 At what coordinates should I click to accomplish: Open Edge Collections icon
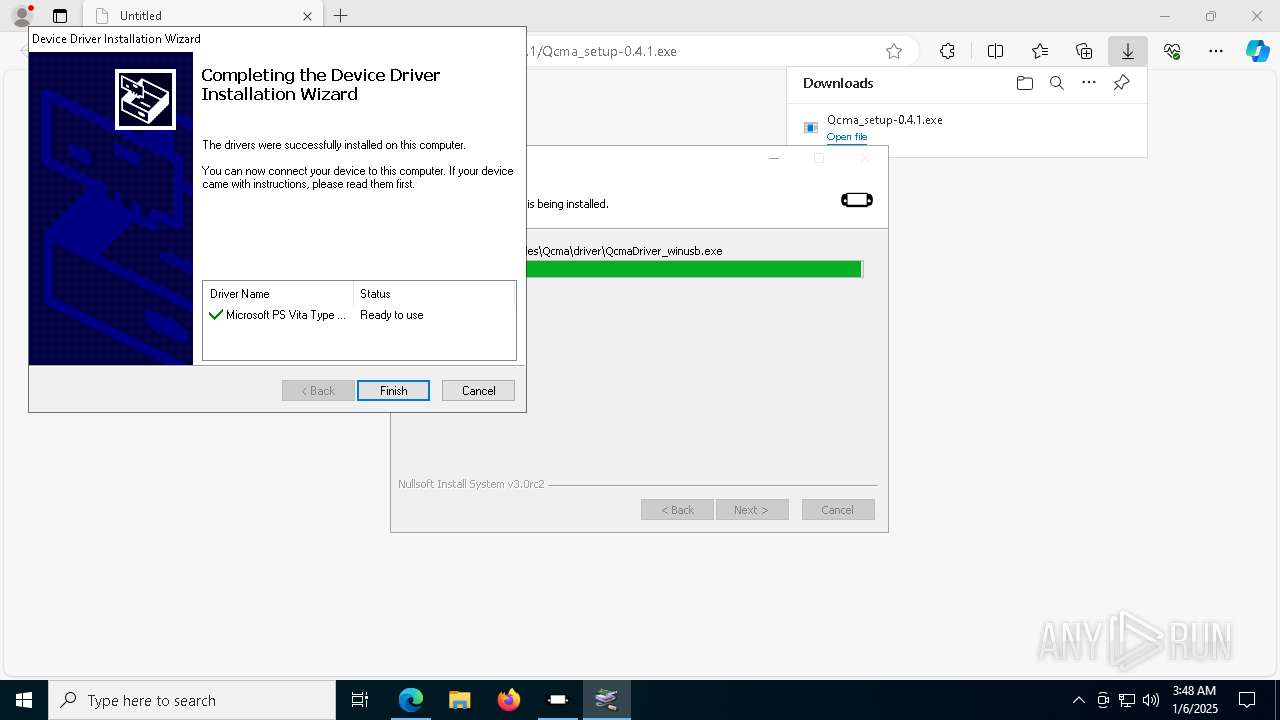[1084, 51]
